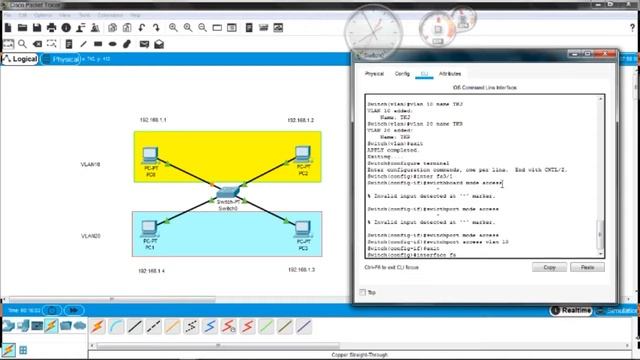Open the Network Information icon
Viewport: 640px width, 360px height.
tap(66, 28)
